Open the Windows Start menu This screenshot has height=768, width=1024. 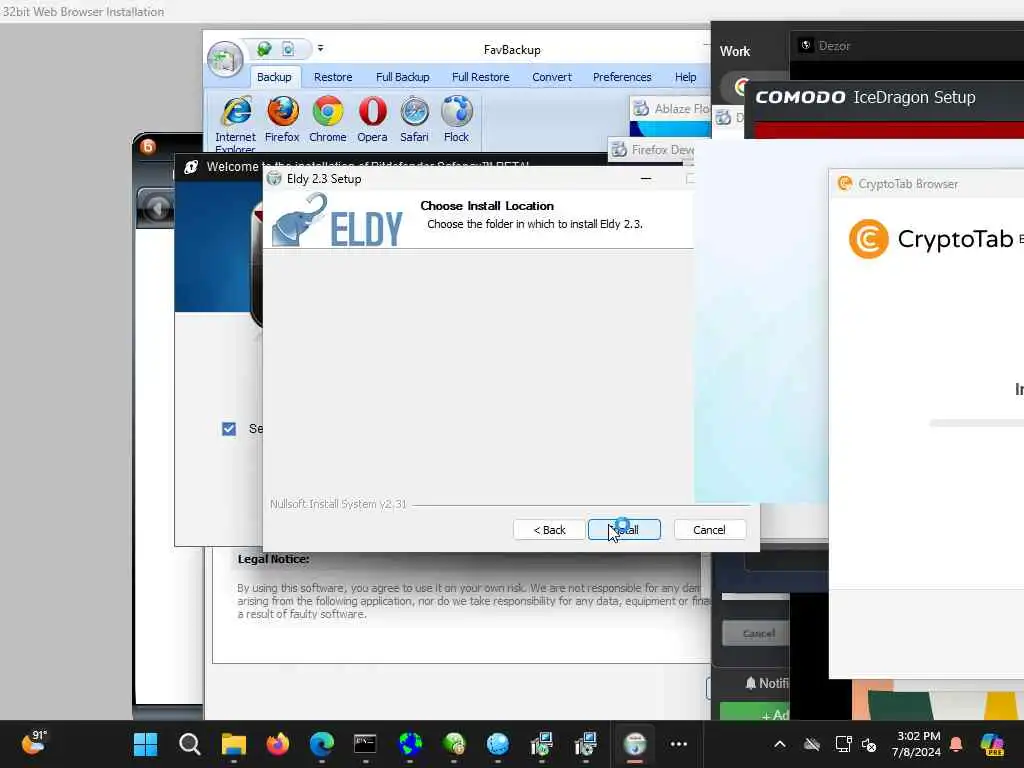tap(145, 744)
